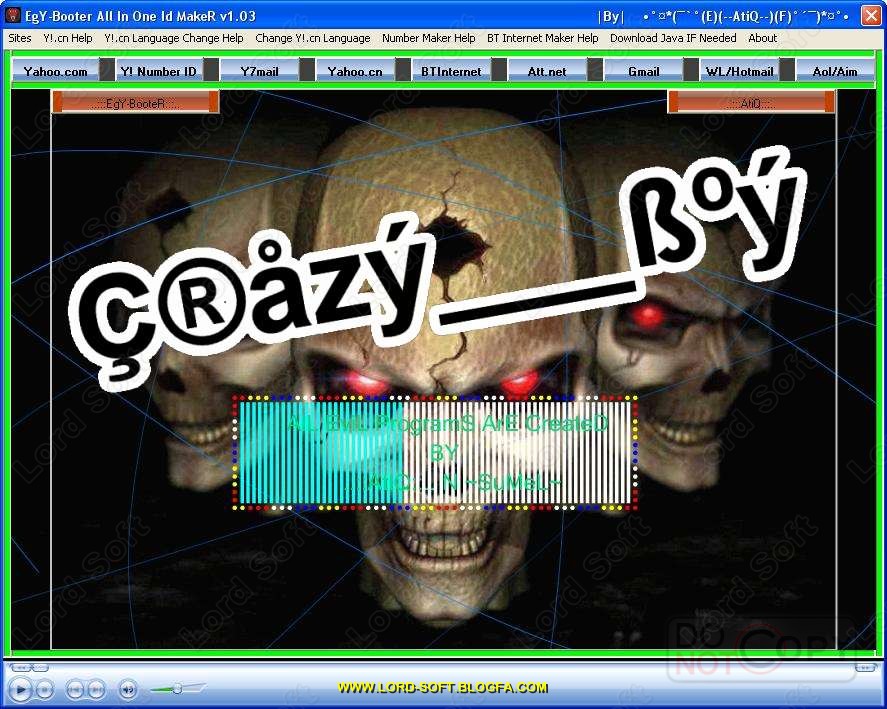The image size is (887, 709).
Task: Open the Sites menu
Action: pyautogui.click(x=20, y=38)
